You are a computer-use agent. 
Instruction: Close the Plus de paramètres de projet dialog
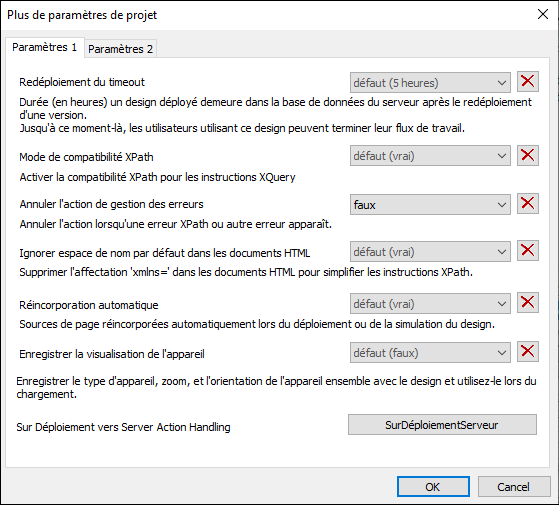[x=543, y=15]
